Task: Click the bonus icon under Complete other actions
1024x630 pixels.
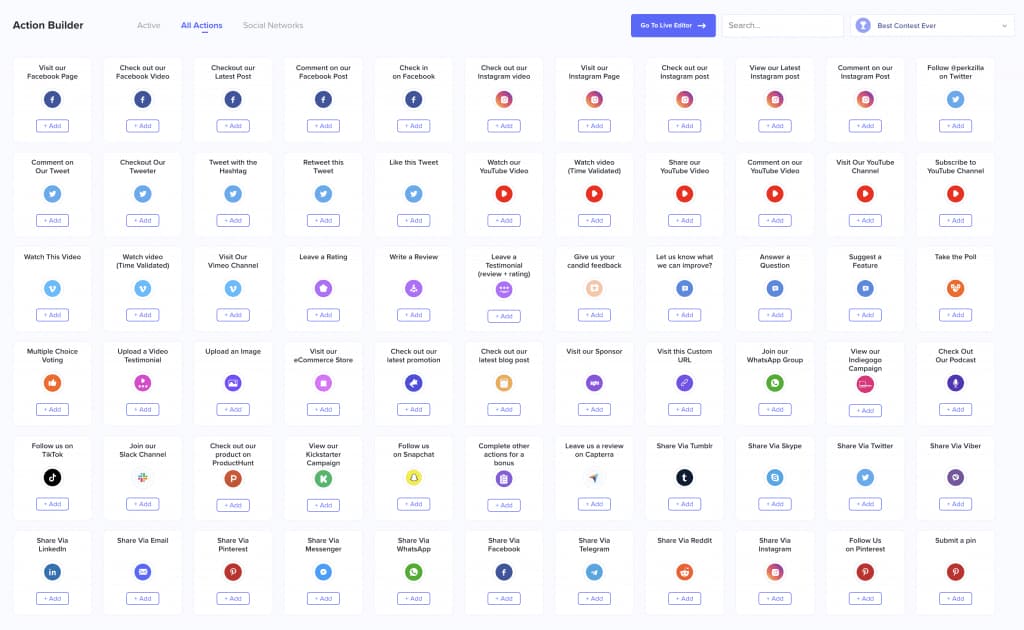Action: click(x=504, y=479)
